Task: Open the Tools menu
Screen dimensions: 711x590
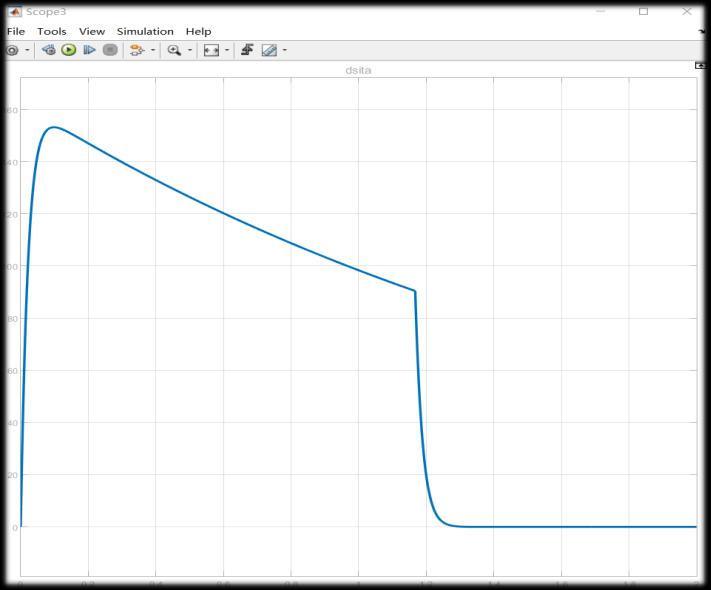Action: click(x=52, y=31)
